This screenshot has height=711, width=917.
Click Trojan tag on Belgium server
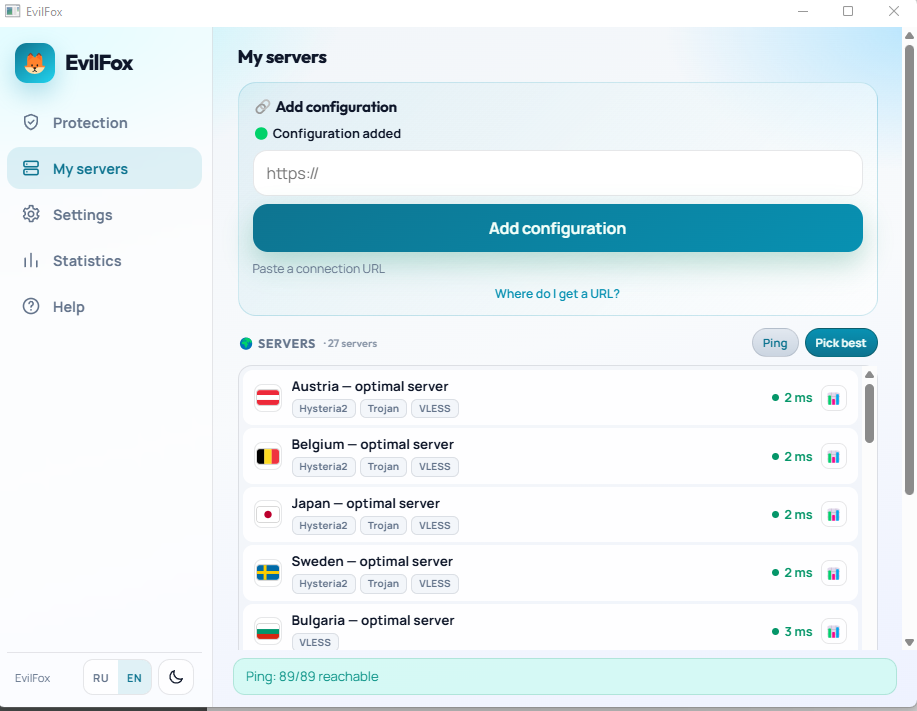pos(383,467)
